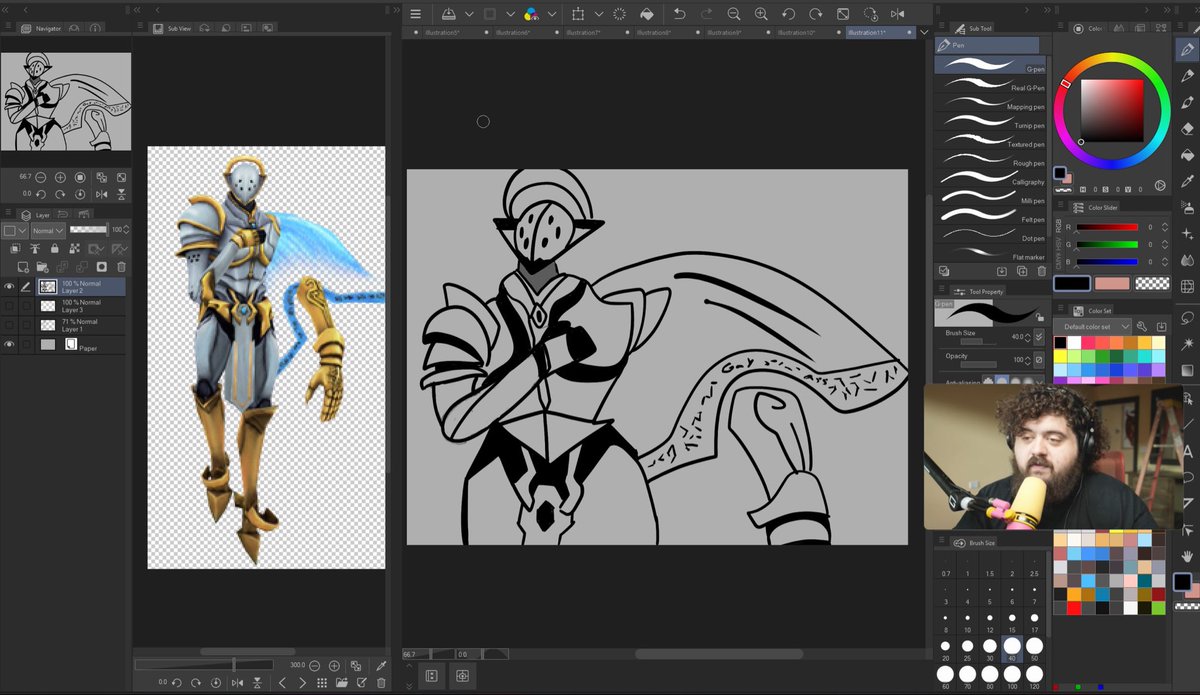Select the transparent color swatch
Viewport: 1200px width, 695px height.
[1154, 283]
